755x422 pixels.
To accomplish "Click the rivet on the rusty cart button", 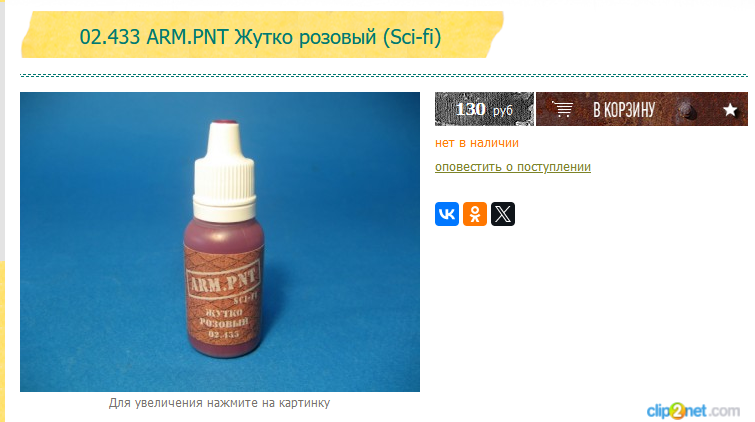I will click(687, 111).
